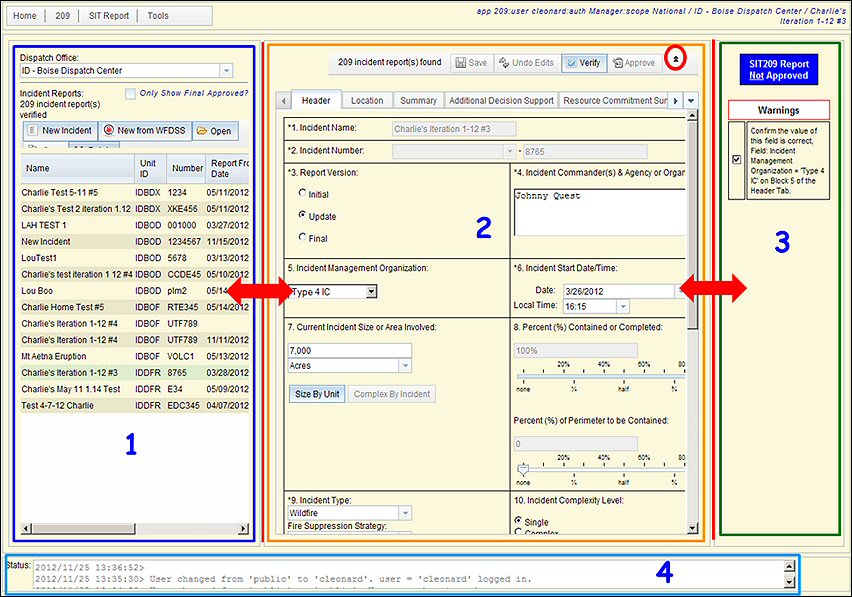The height and width of the screenshot is (597, 852).
Task: Select LAH TEST 1 incident row
Action: pyautogui.click(x=135, y=225)
